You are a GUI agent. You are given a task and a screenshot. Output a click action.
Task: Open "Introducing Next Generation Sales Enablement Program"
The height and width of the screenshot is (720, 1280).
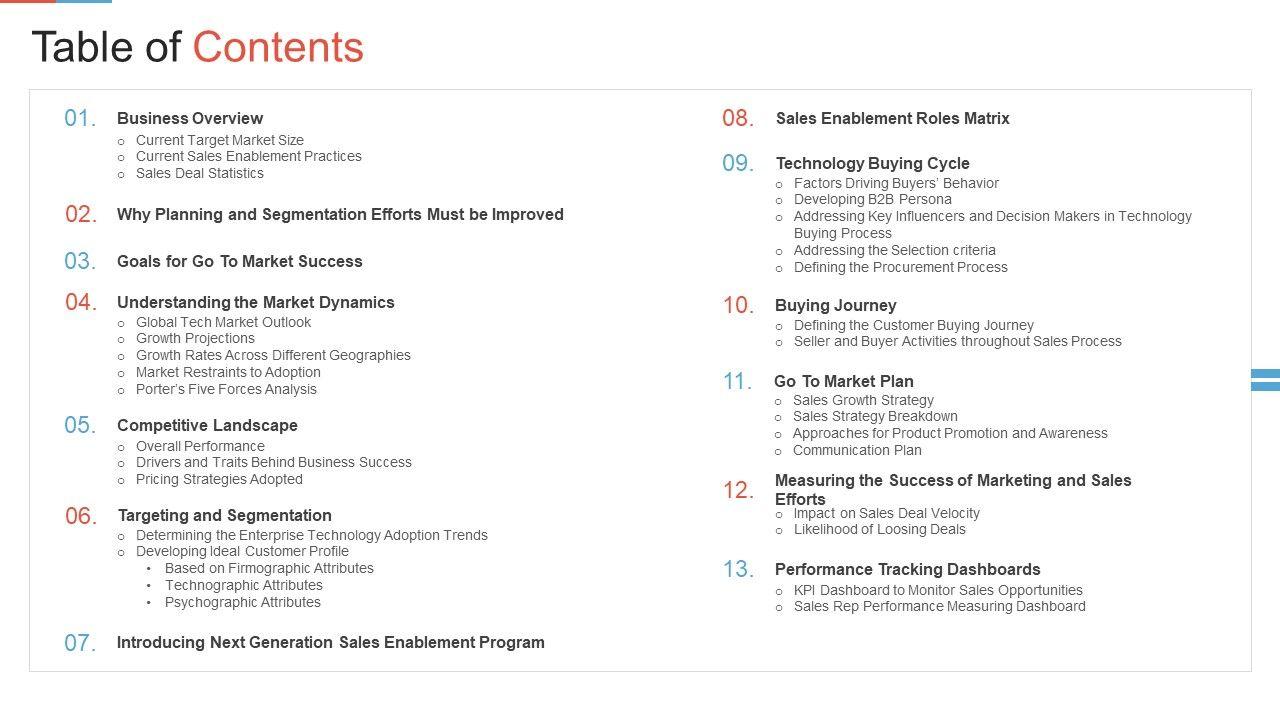click(330, 642)
